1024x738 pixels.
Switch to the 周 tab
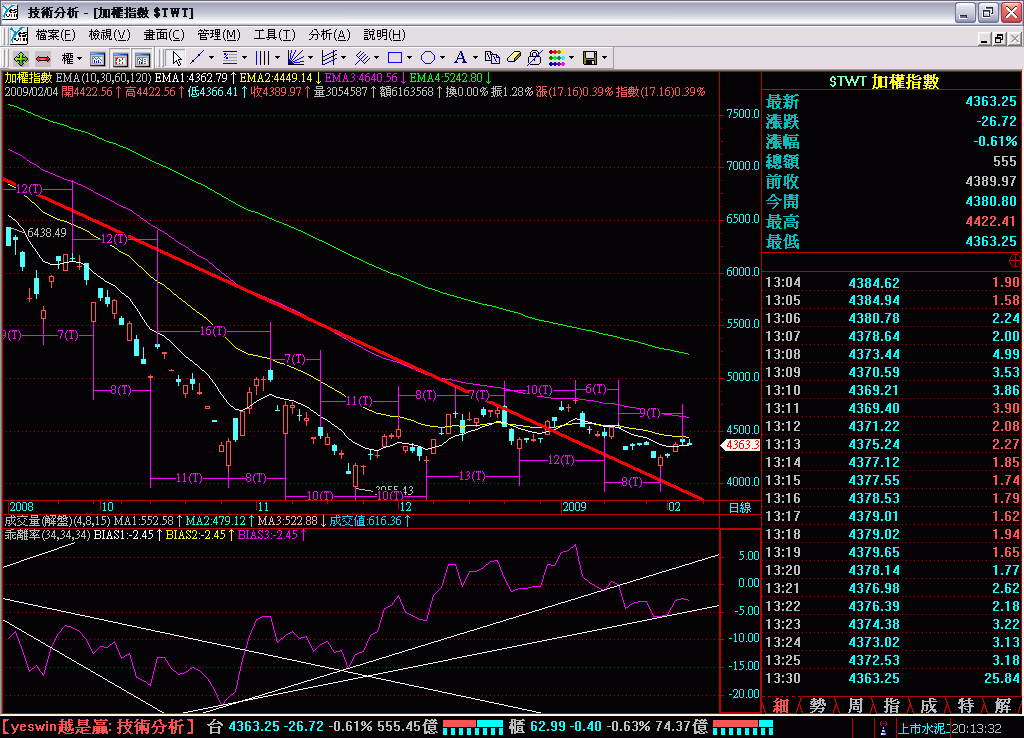[x=855, y=705]
